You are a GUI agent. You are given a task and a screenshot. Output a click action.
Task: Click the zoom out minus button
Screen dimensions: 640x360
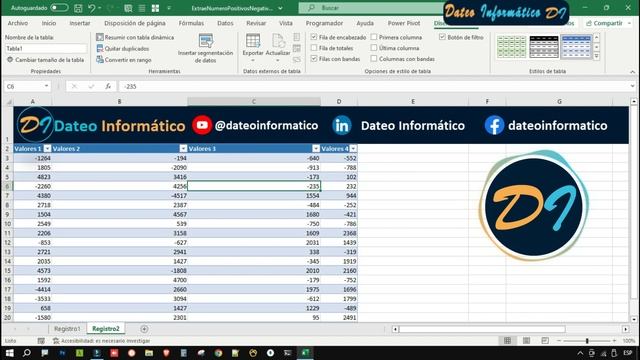point(559,340)
